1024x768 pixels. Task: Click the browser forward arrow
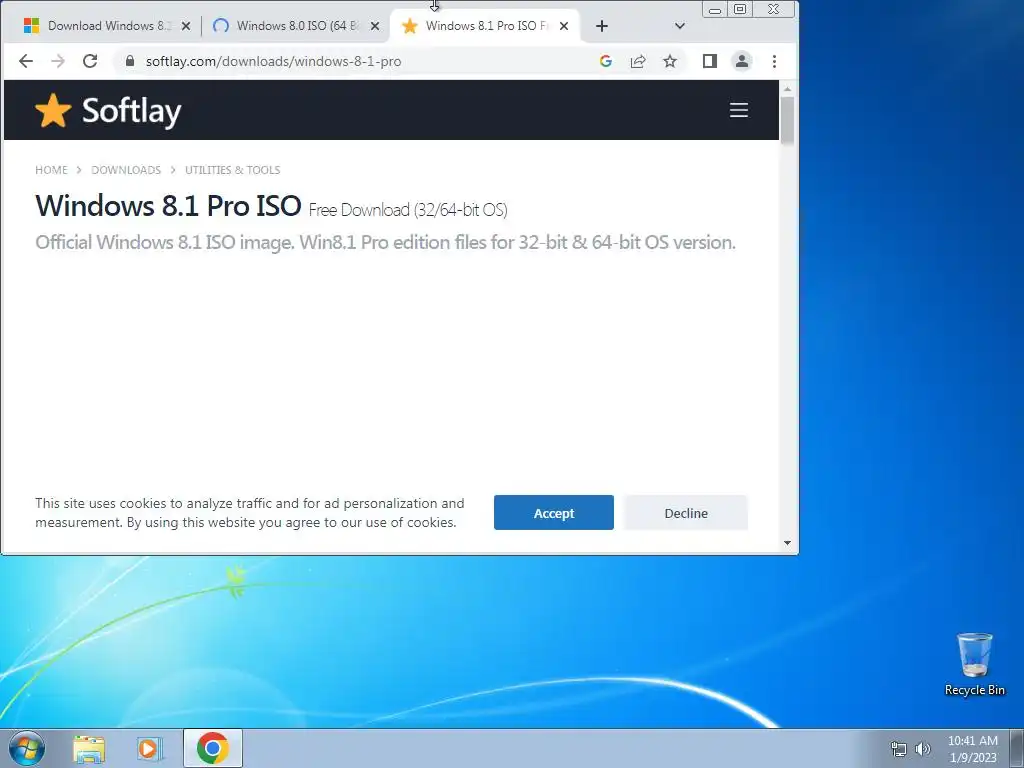pyautogui.click(x=58, y=61)
